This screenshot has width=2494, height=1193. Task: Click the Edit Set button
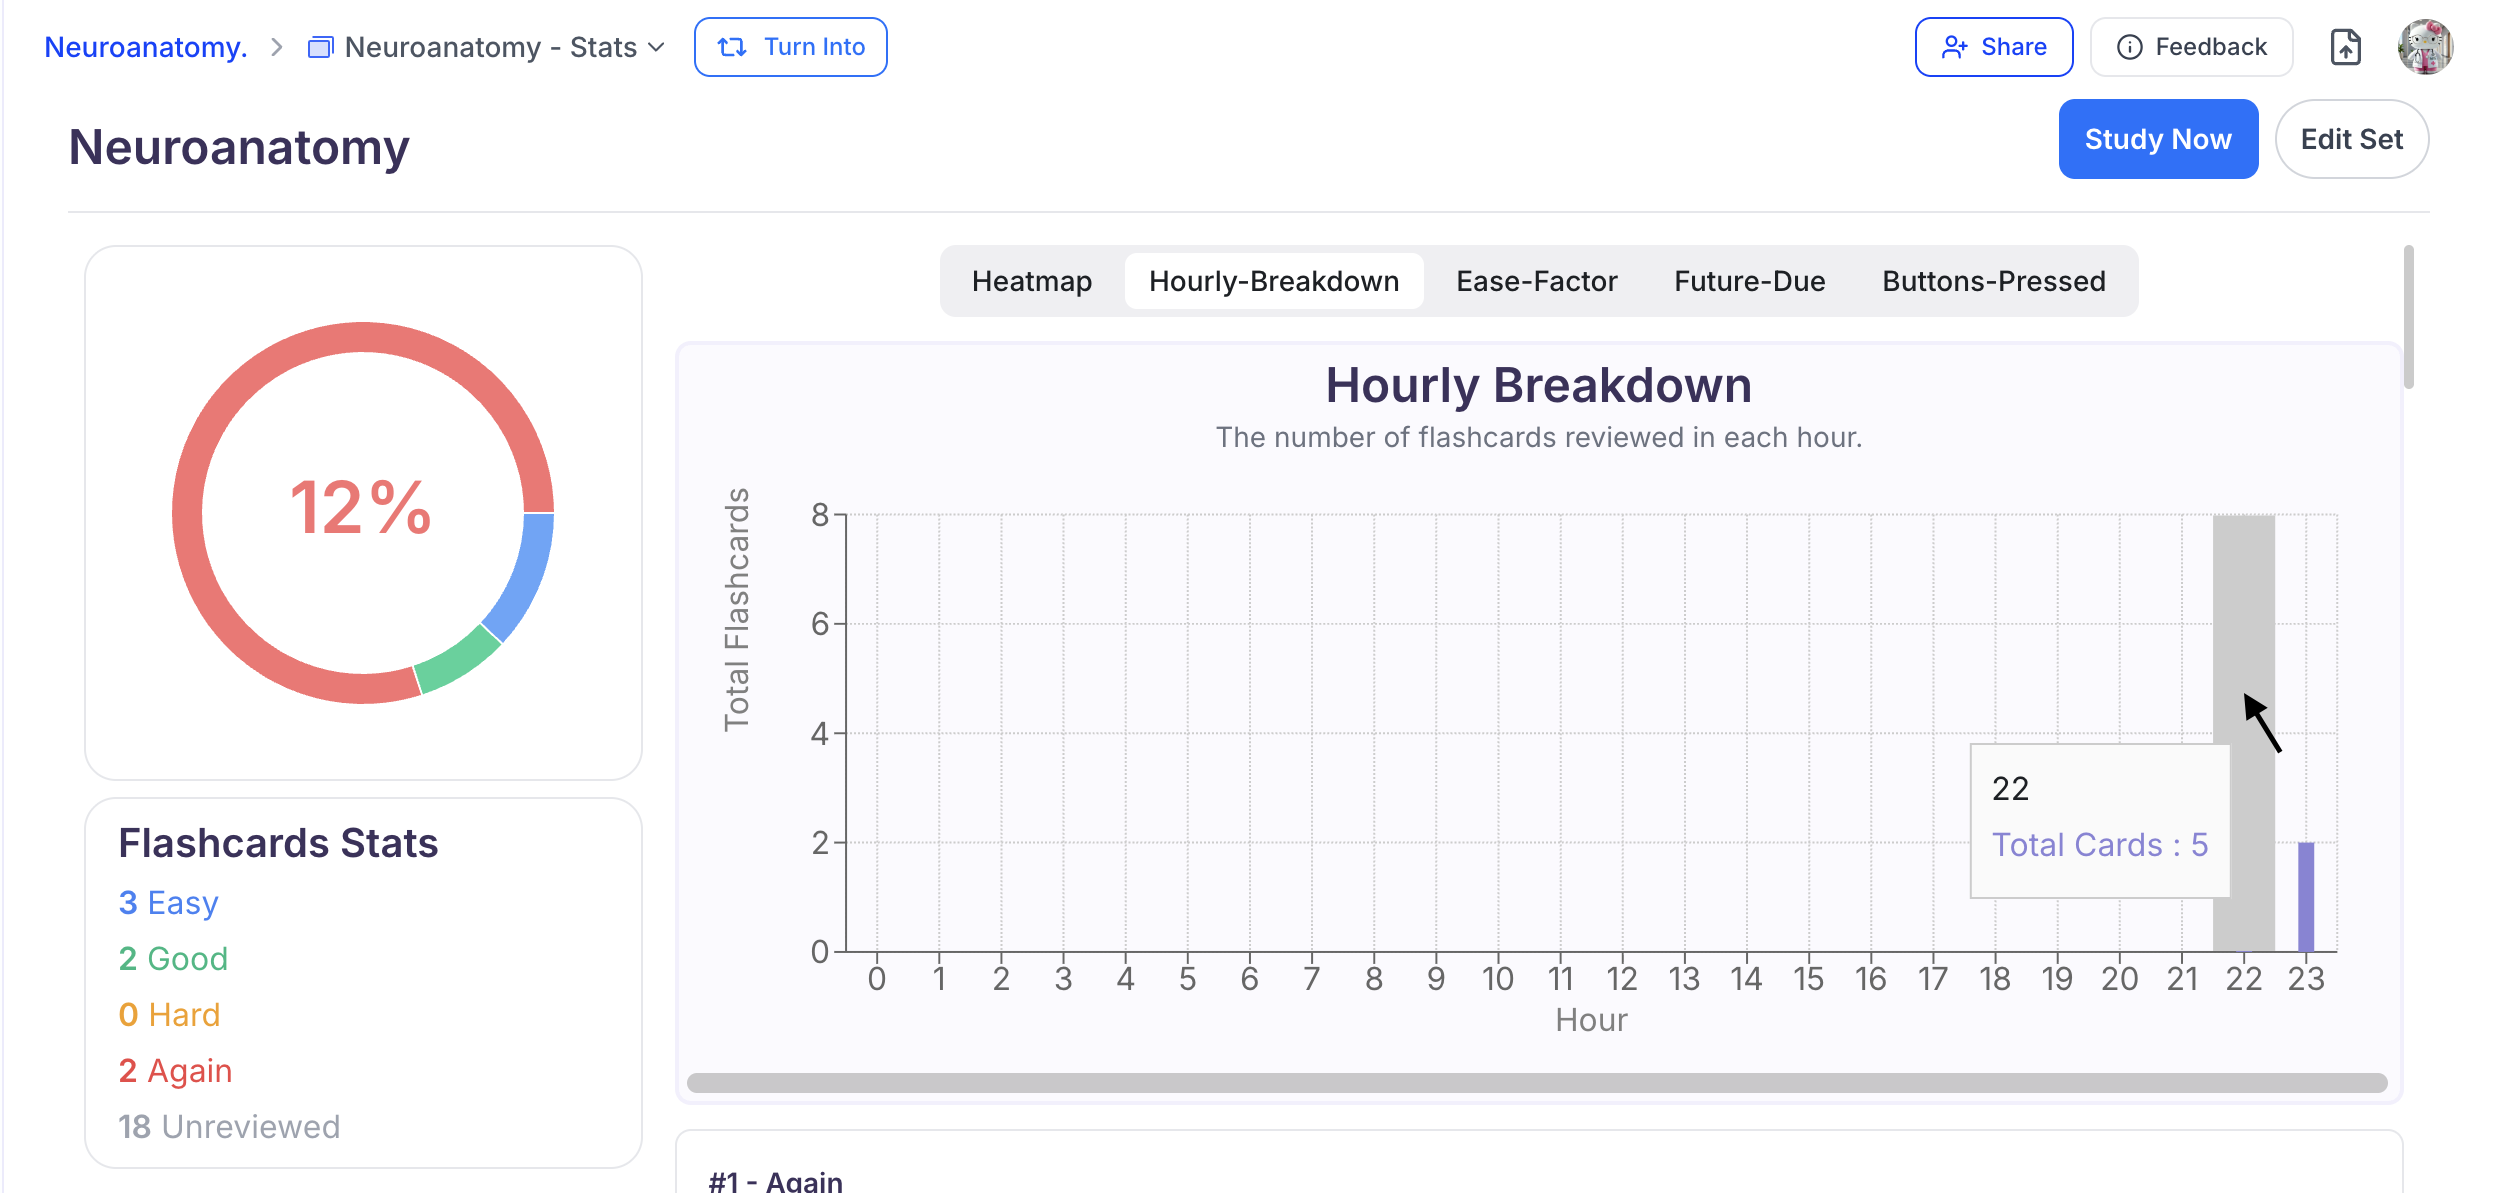tap(2351, 139)
